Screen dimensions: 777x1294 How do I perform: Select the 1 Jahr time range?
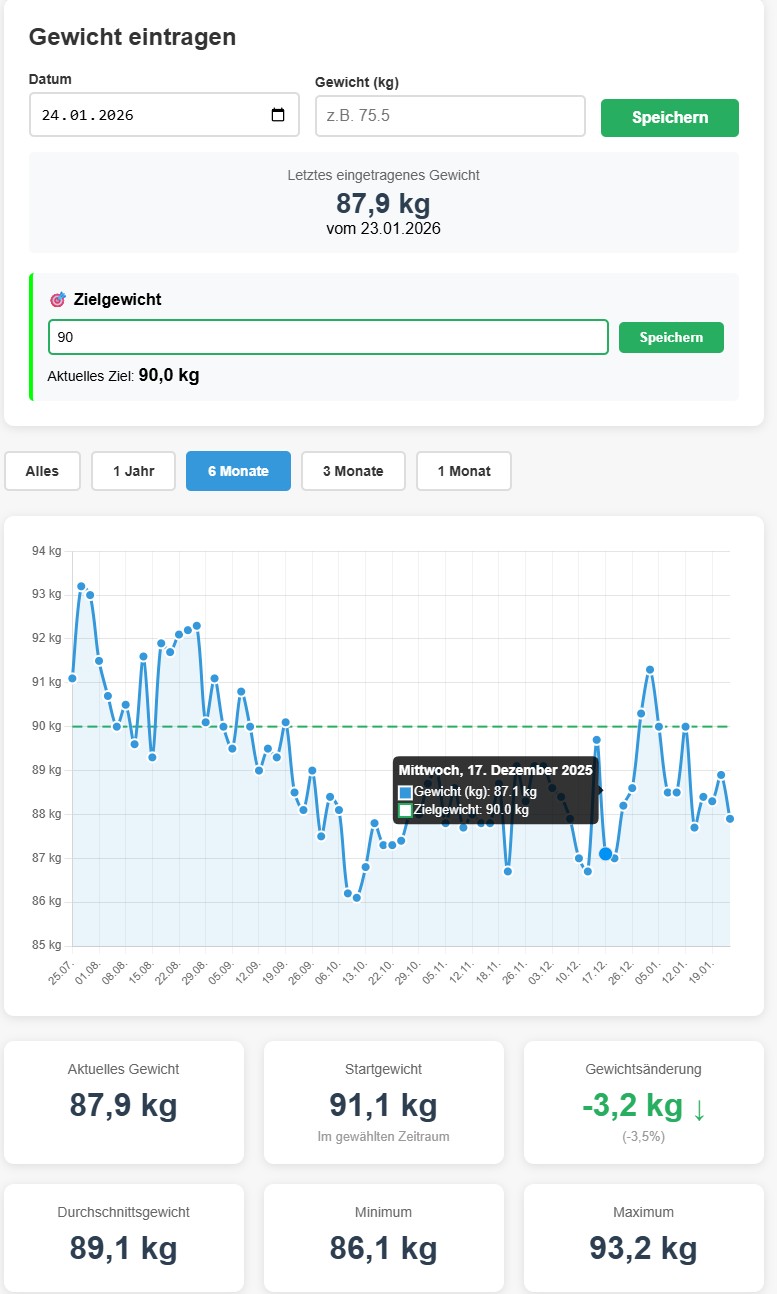133,471
